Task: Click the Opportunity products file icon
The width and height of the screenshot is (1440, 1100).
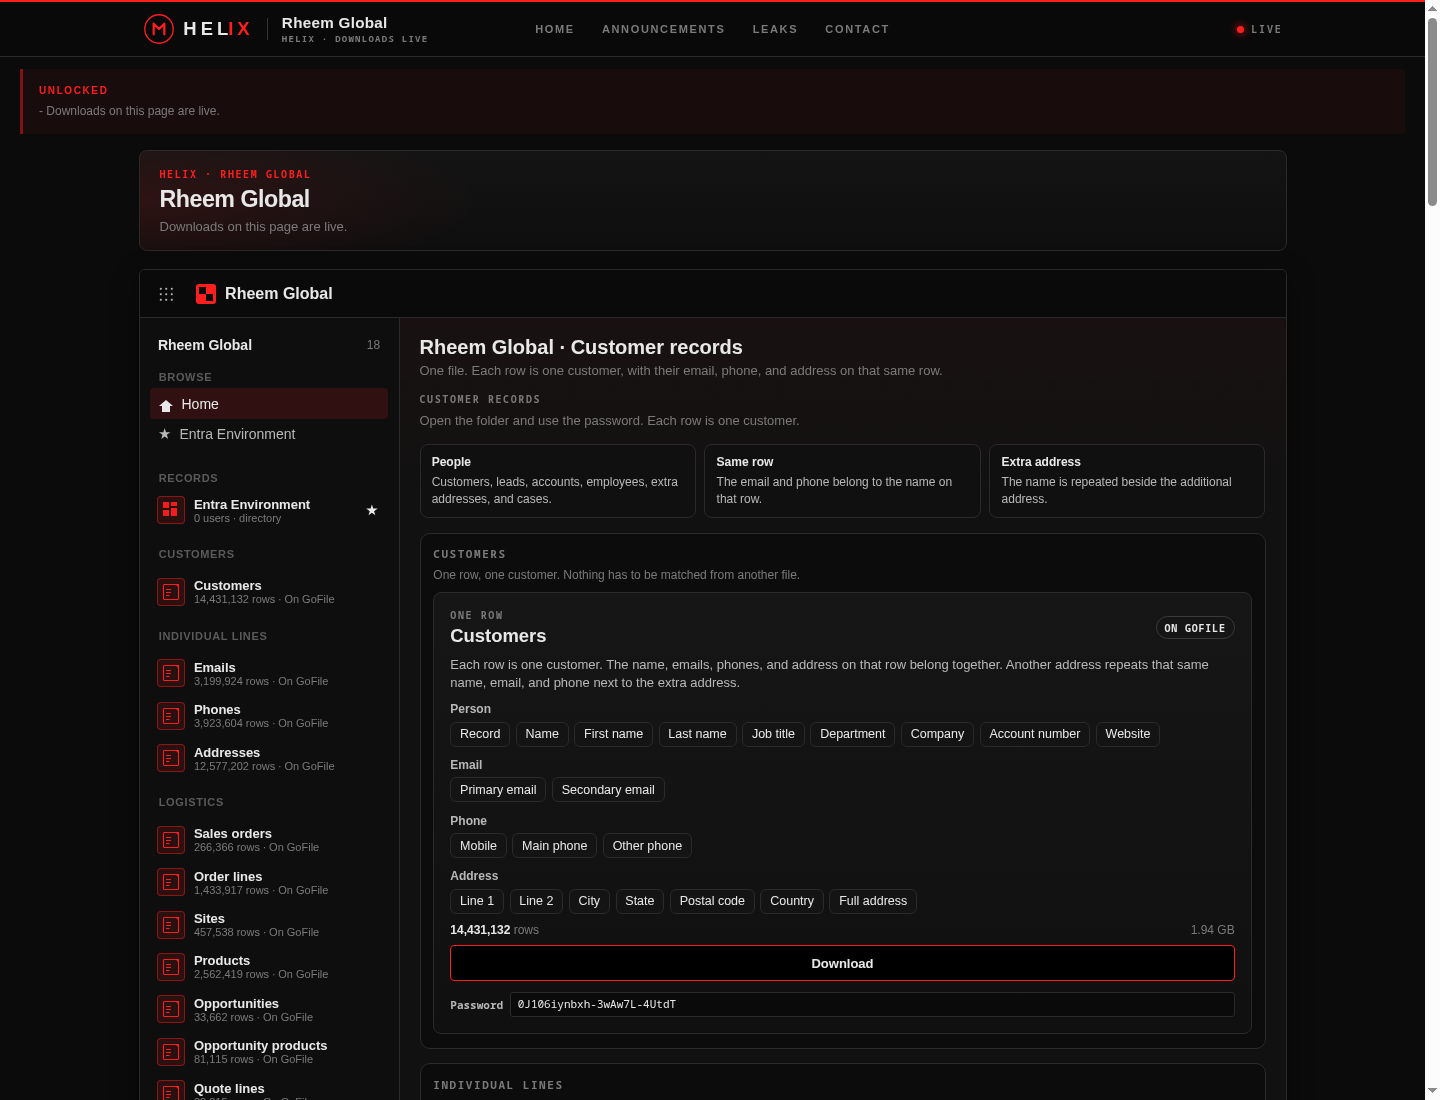Action: tap(171, 1052)
